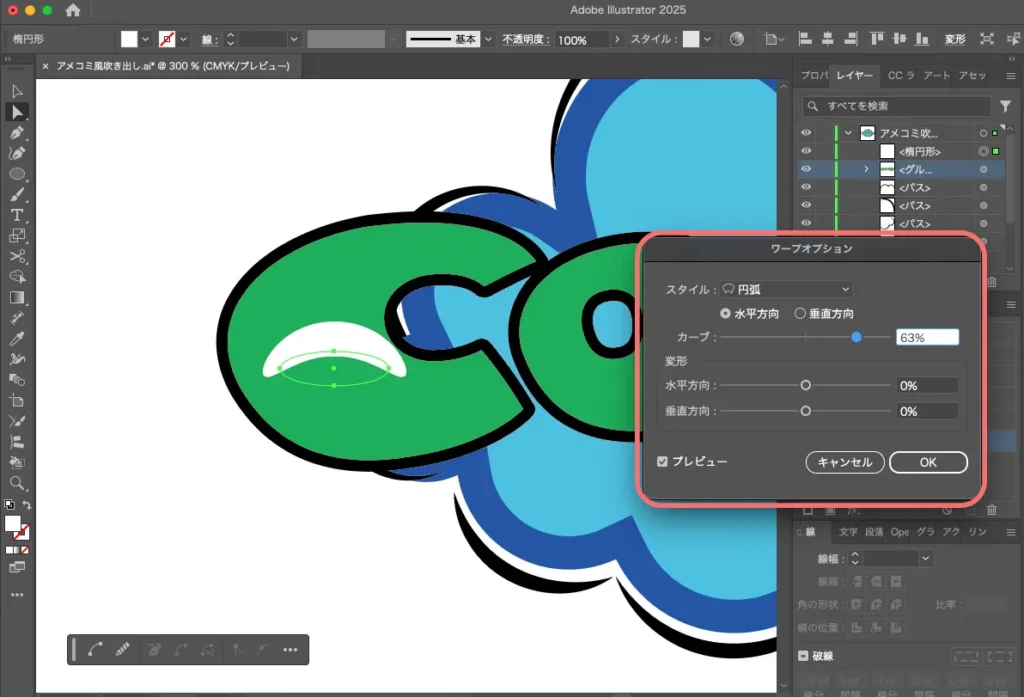Select the 垂直方向 radio button

click(800, 314)
